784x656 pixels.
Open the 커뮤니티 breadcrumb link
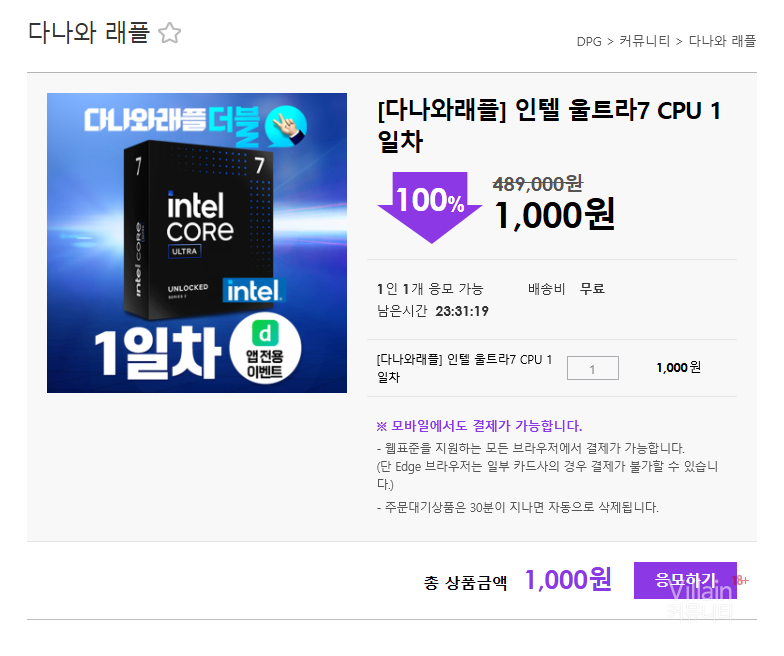pyautogui.click(x=644, y=41)
